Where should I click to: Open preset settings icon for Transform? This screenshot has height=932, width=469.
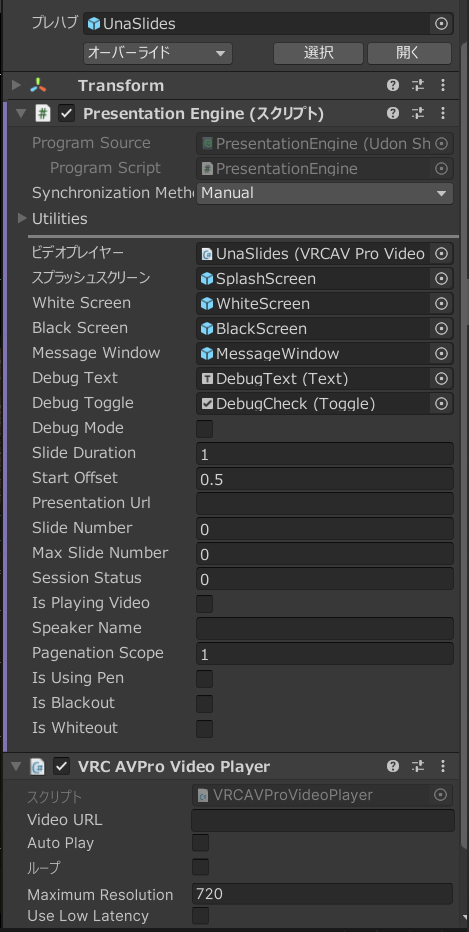(x=418, y=86)
